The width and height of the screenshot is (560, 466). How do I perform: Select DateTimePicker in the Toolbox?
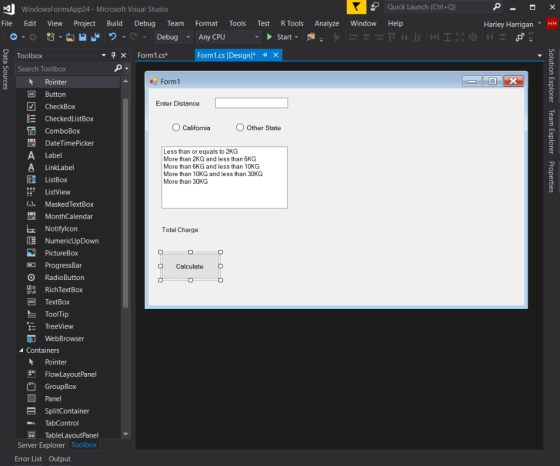click(68, 143)
